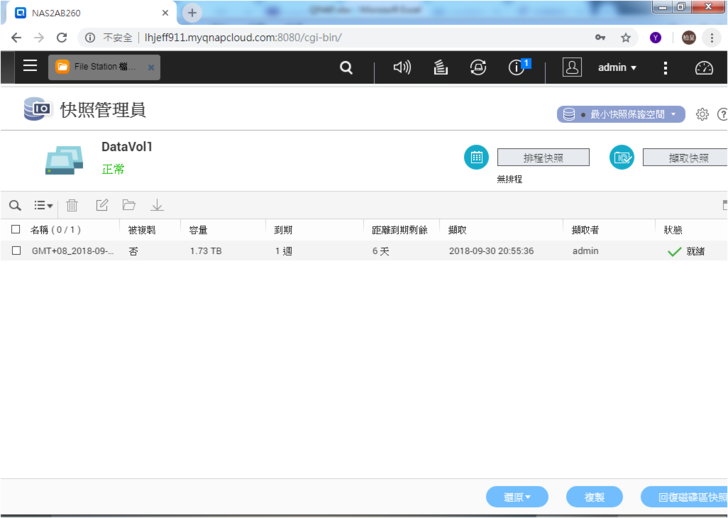
Task: Check the select-all checkbox in 名稱 header
Action: tap(15, 230)
